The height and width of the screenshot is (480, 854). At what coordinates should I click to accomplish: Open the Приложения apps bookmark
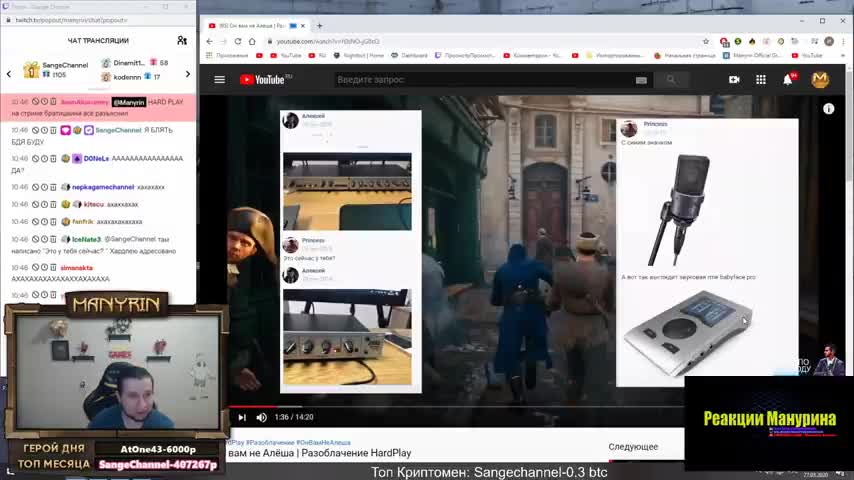(227, 56)
